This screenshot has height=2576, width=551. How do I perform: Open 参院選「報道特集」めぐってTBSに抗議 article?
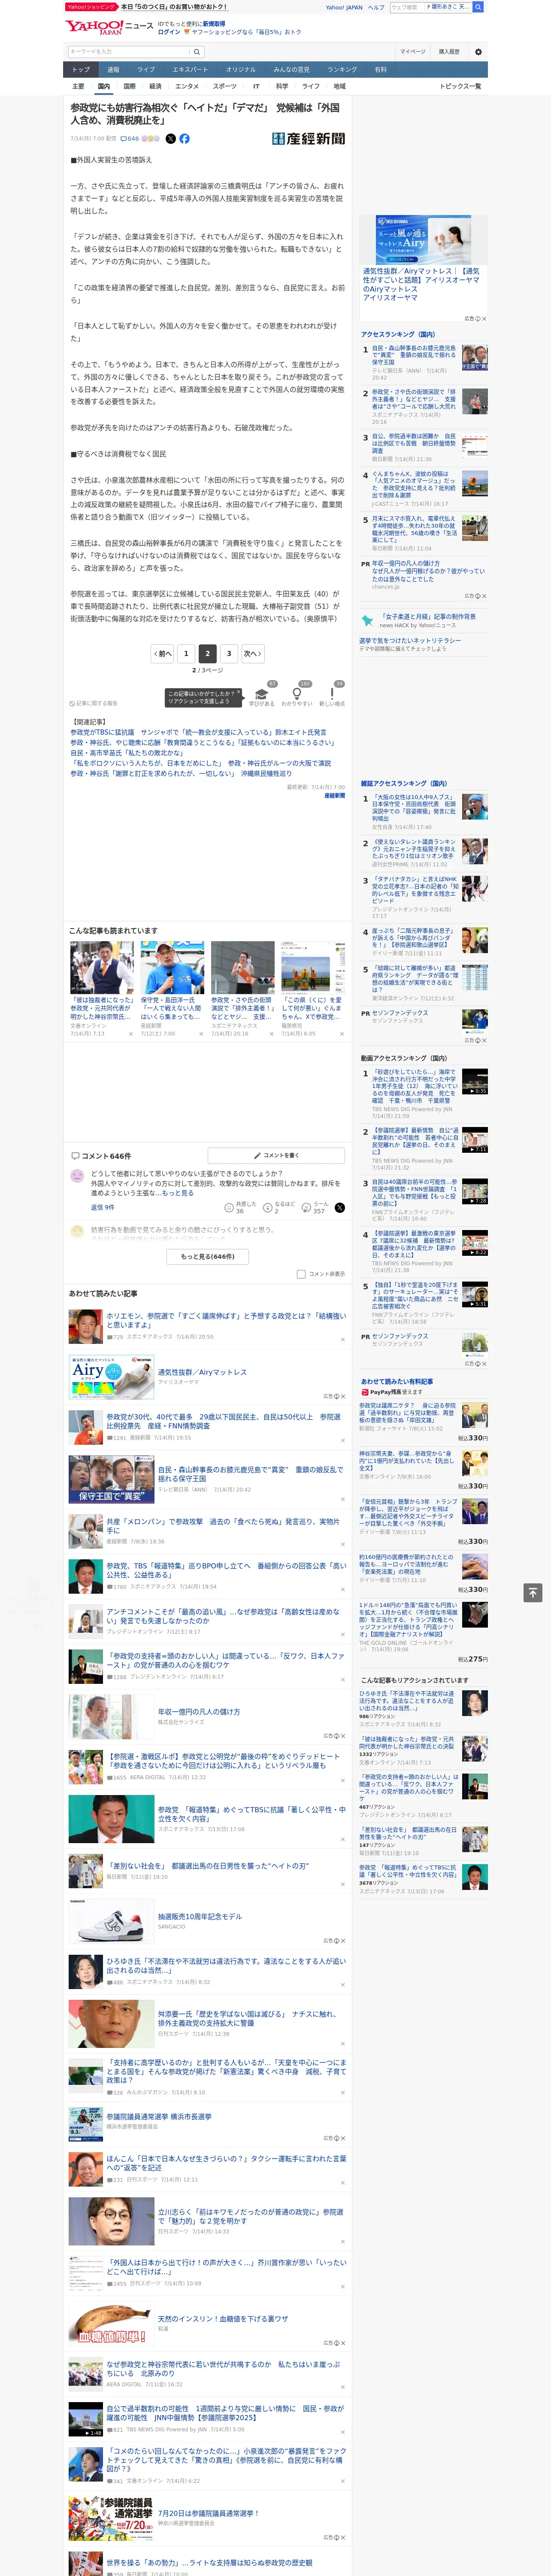(251, 1813)
